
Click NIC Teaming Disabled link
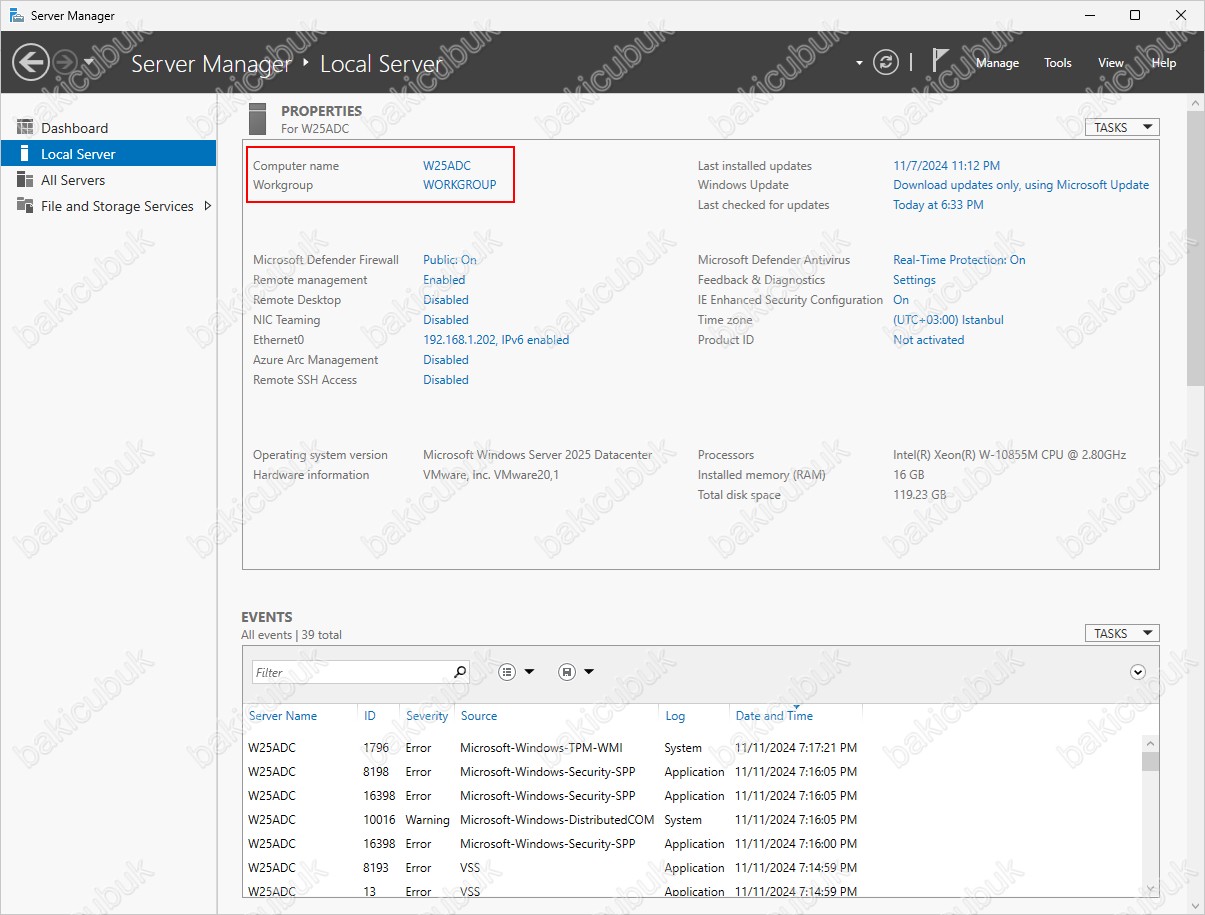point(445,320)
